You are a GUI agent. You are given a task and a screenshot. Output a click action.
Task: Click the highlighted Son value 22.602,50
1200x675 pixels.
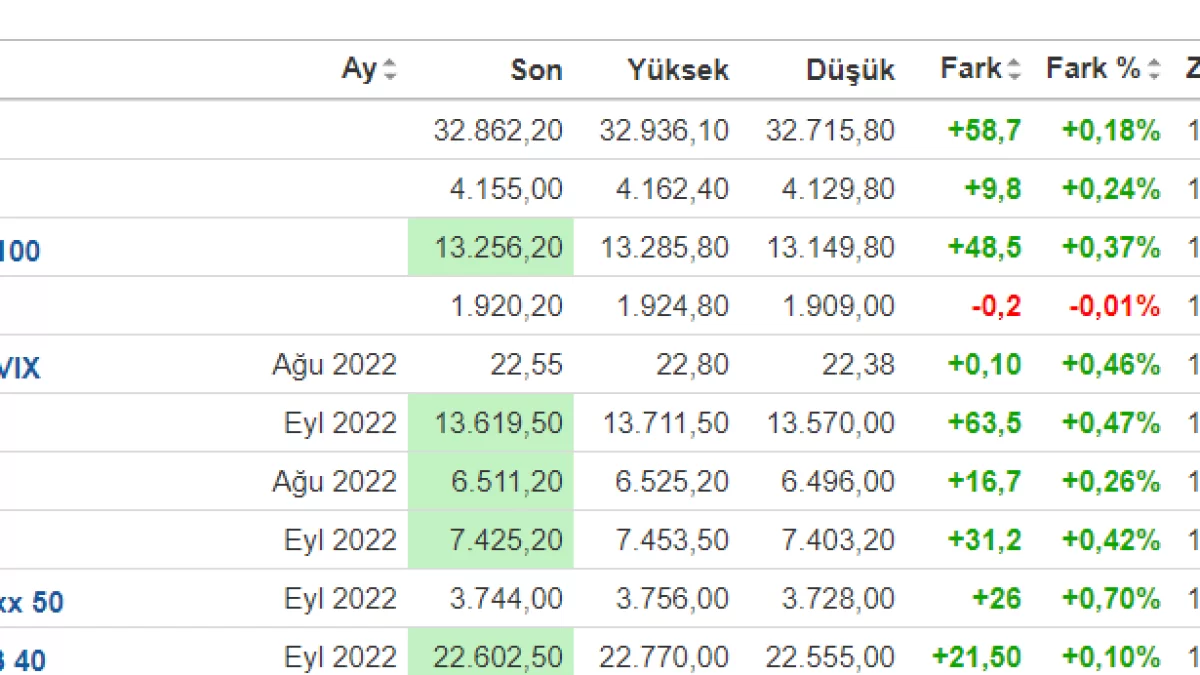pos(498,657)
